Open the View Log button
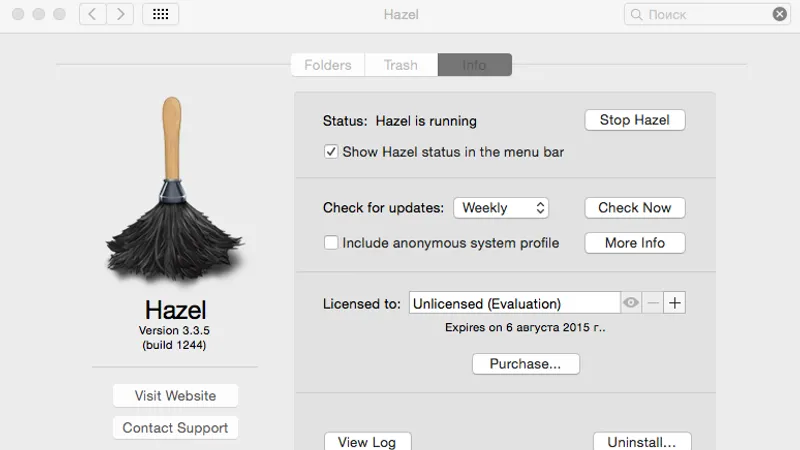Viewport: 800px width, 450px height. point(367,442)
